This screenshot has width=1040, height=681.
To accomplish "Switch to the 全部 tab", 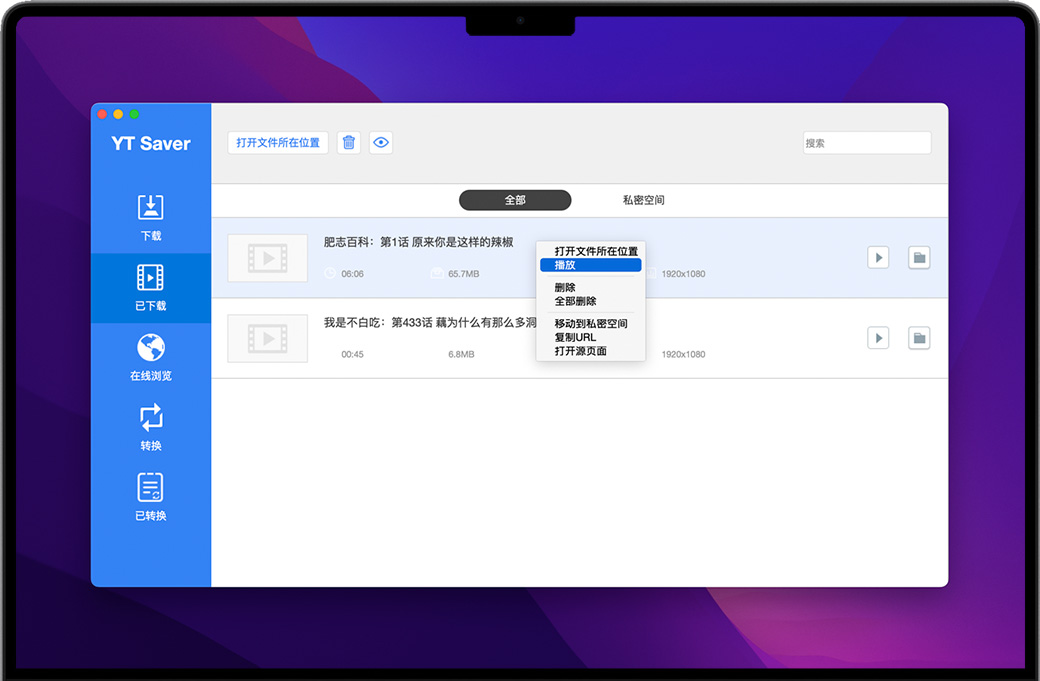I will [x=515, y=200].
